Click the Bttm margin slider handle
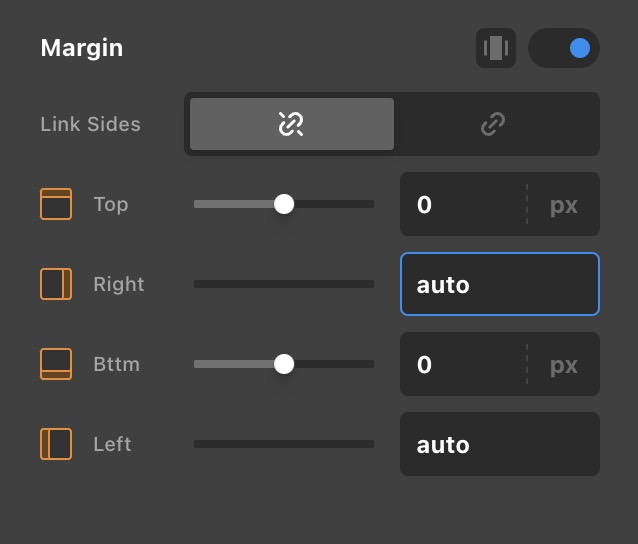 tap(284, 364)
